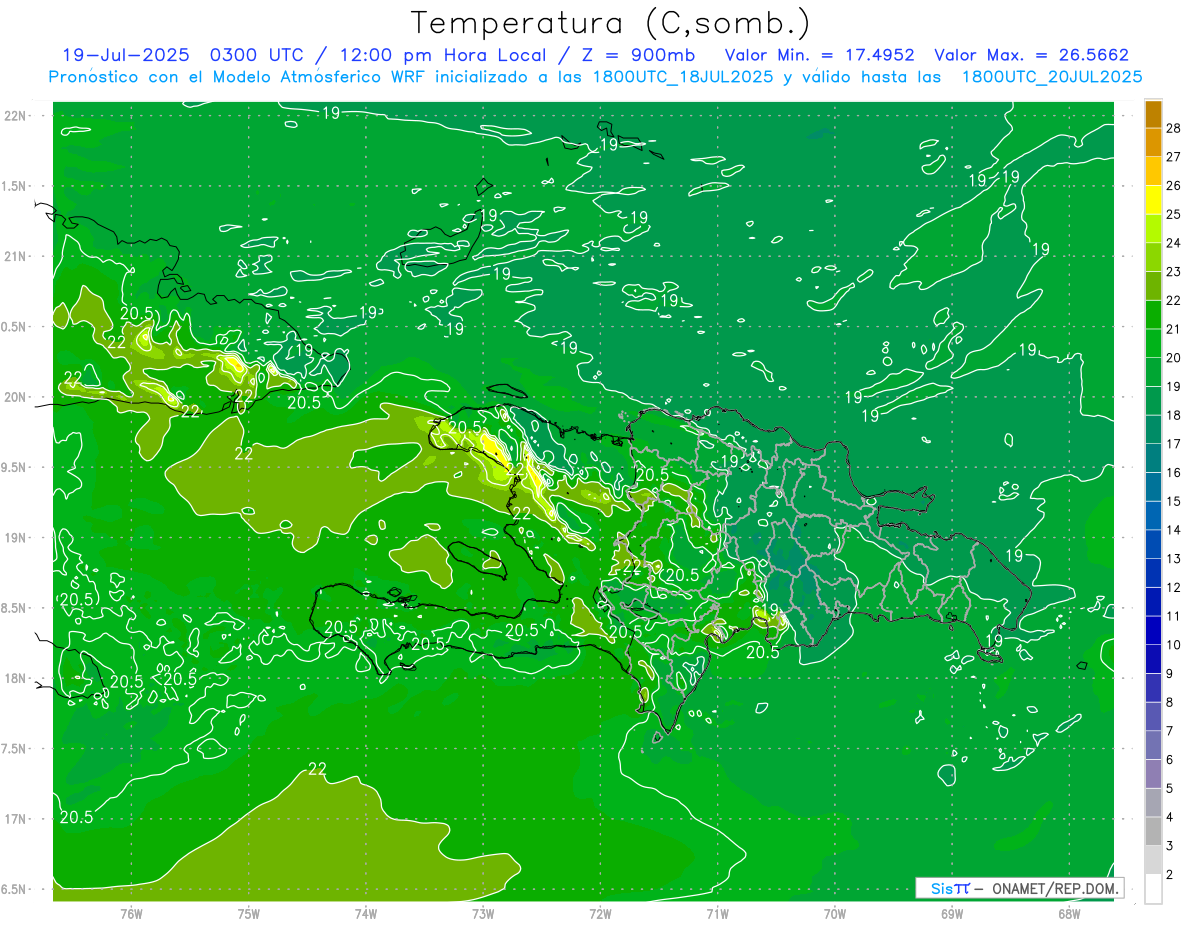Click the 'ONAMET/REP.DOM.' credit label

pos(1053,888)
